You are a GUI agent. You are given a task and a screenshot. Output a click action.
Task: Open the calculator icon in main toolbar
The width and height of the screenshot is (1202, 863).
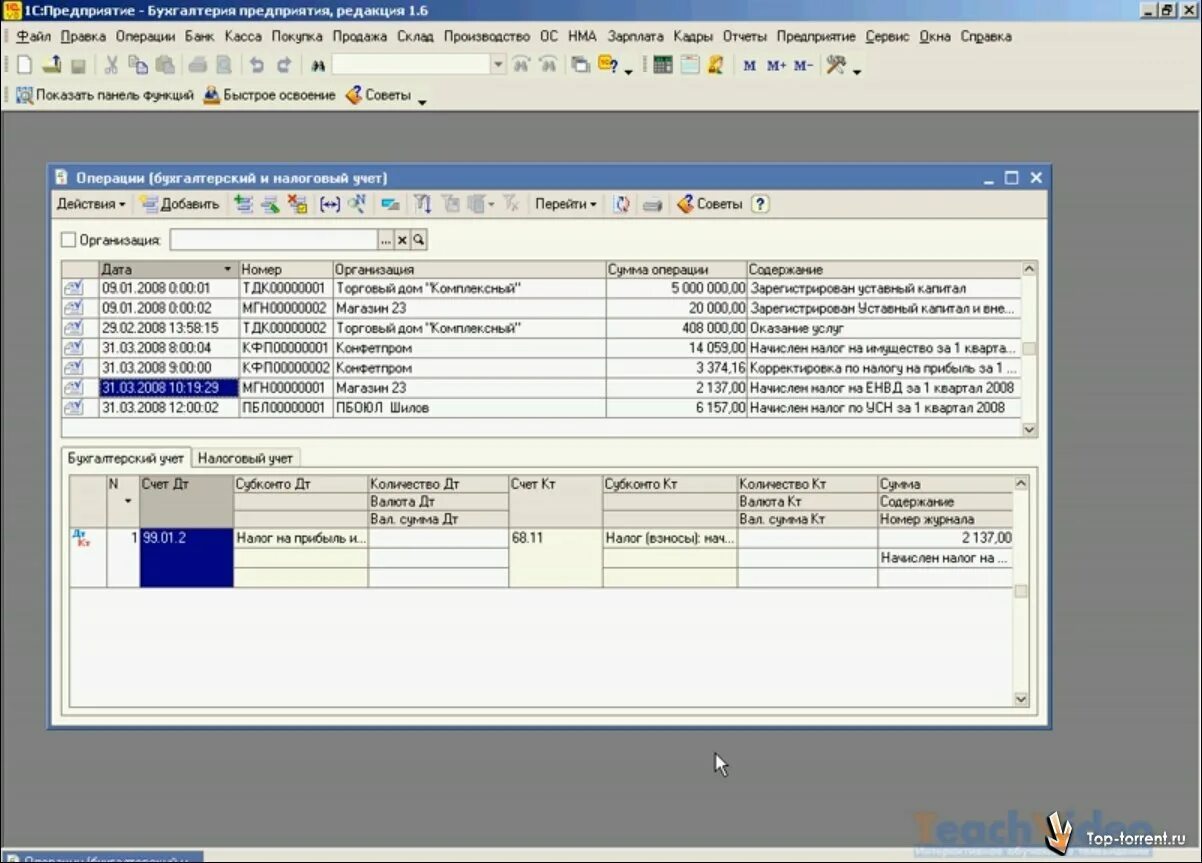[662, 65]
